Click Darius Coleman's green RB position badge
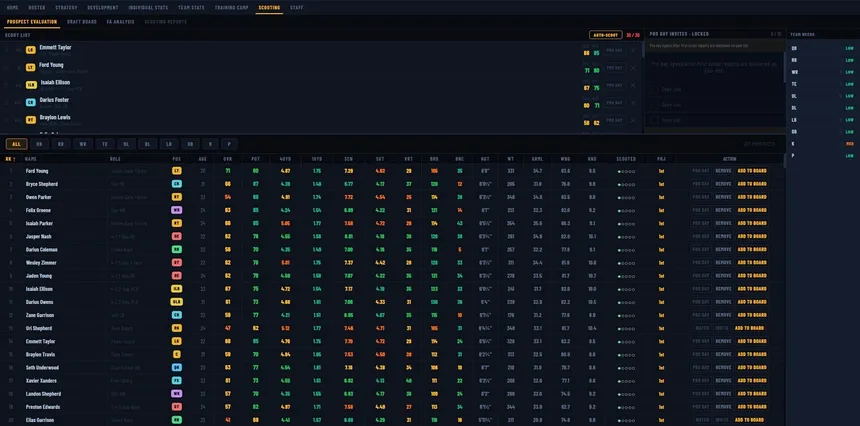860x426 pixels. 177,249
